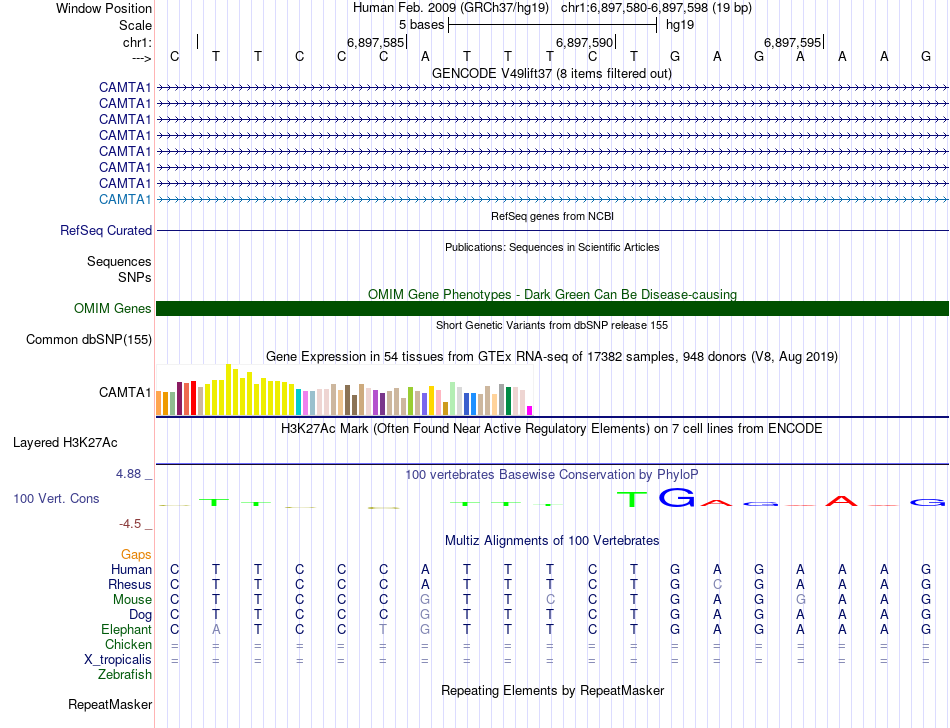Click the RepeatMasker track label

110,704
